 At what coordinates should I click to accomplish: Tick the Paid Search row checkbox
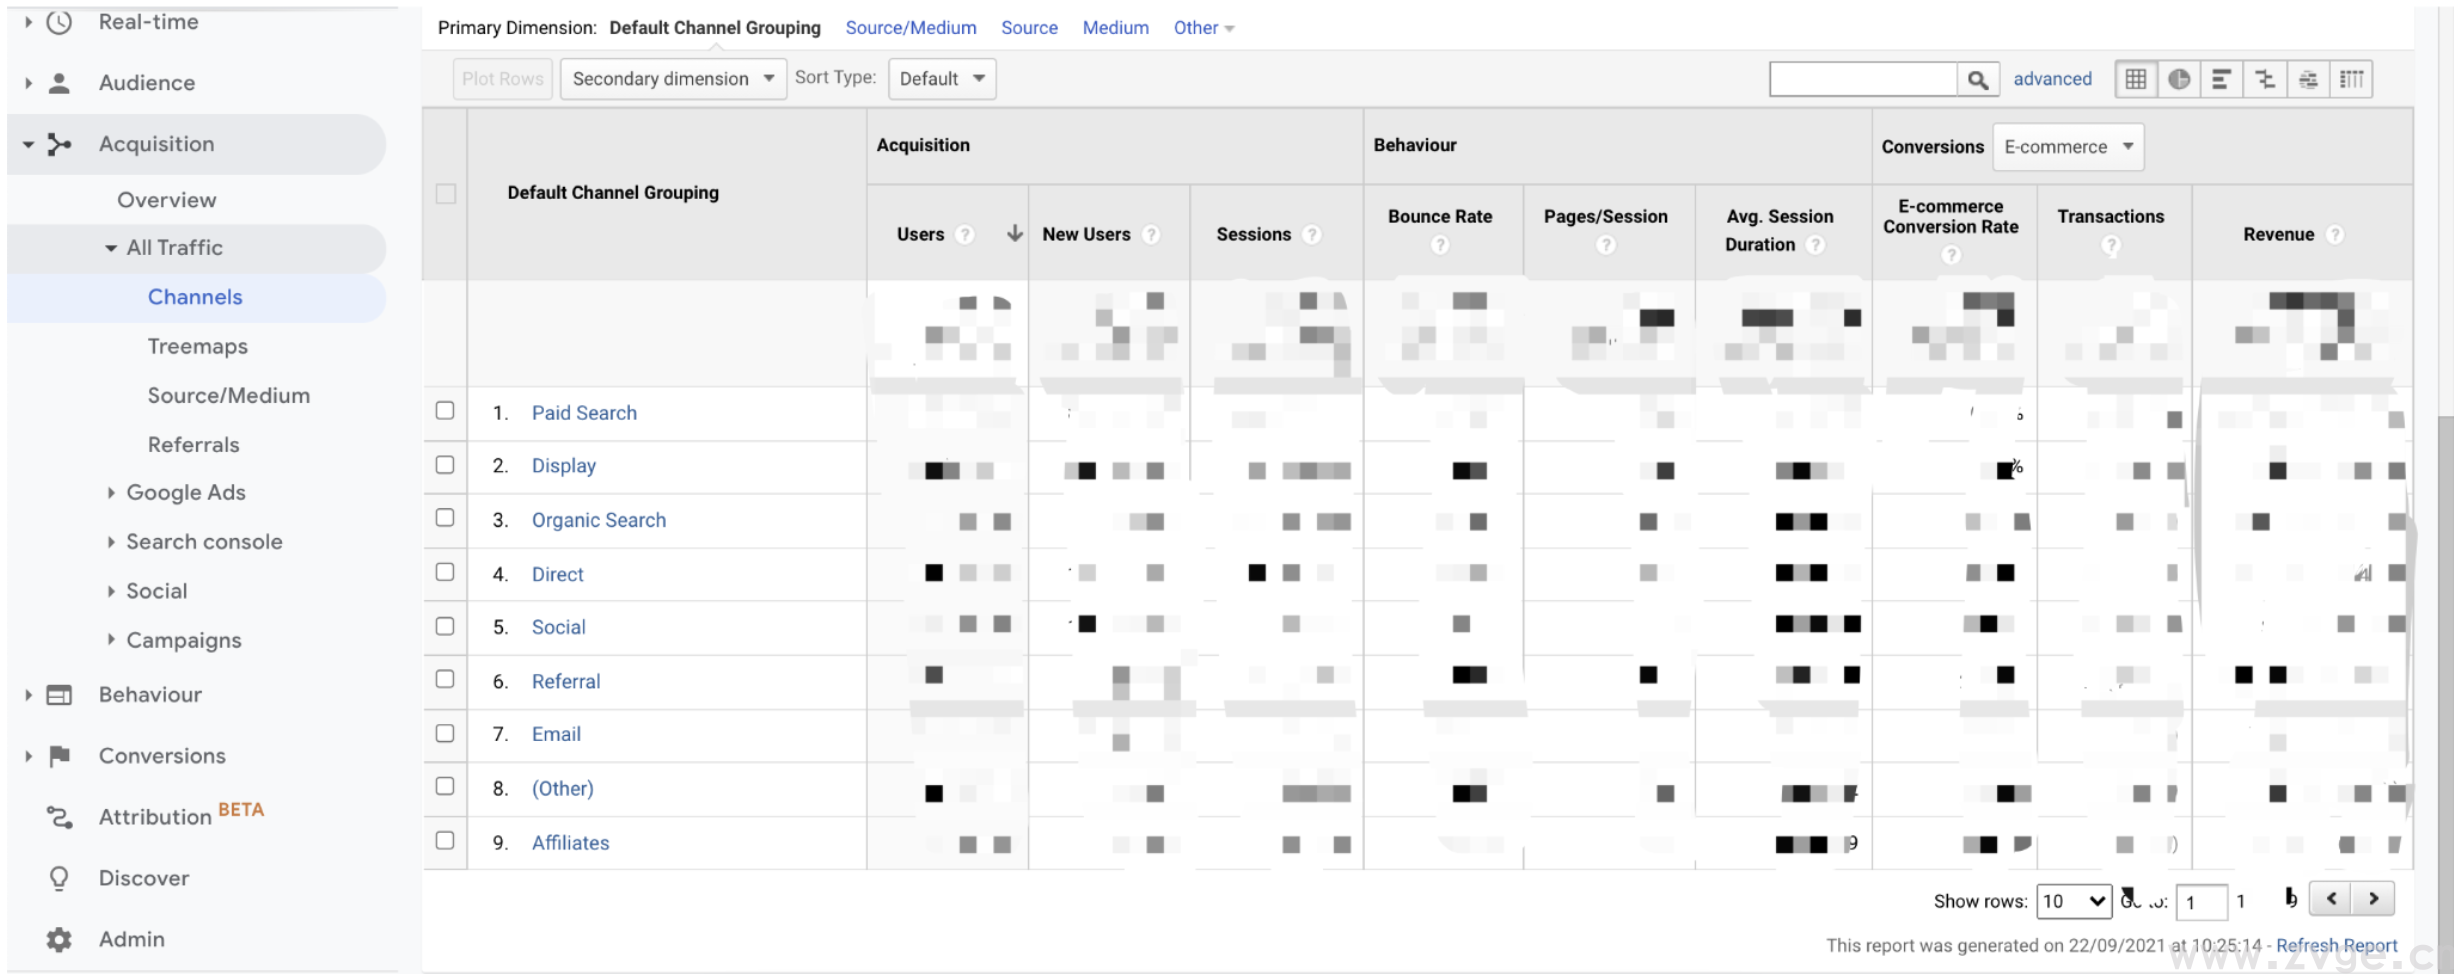point(445,411)
